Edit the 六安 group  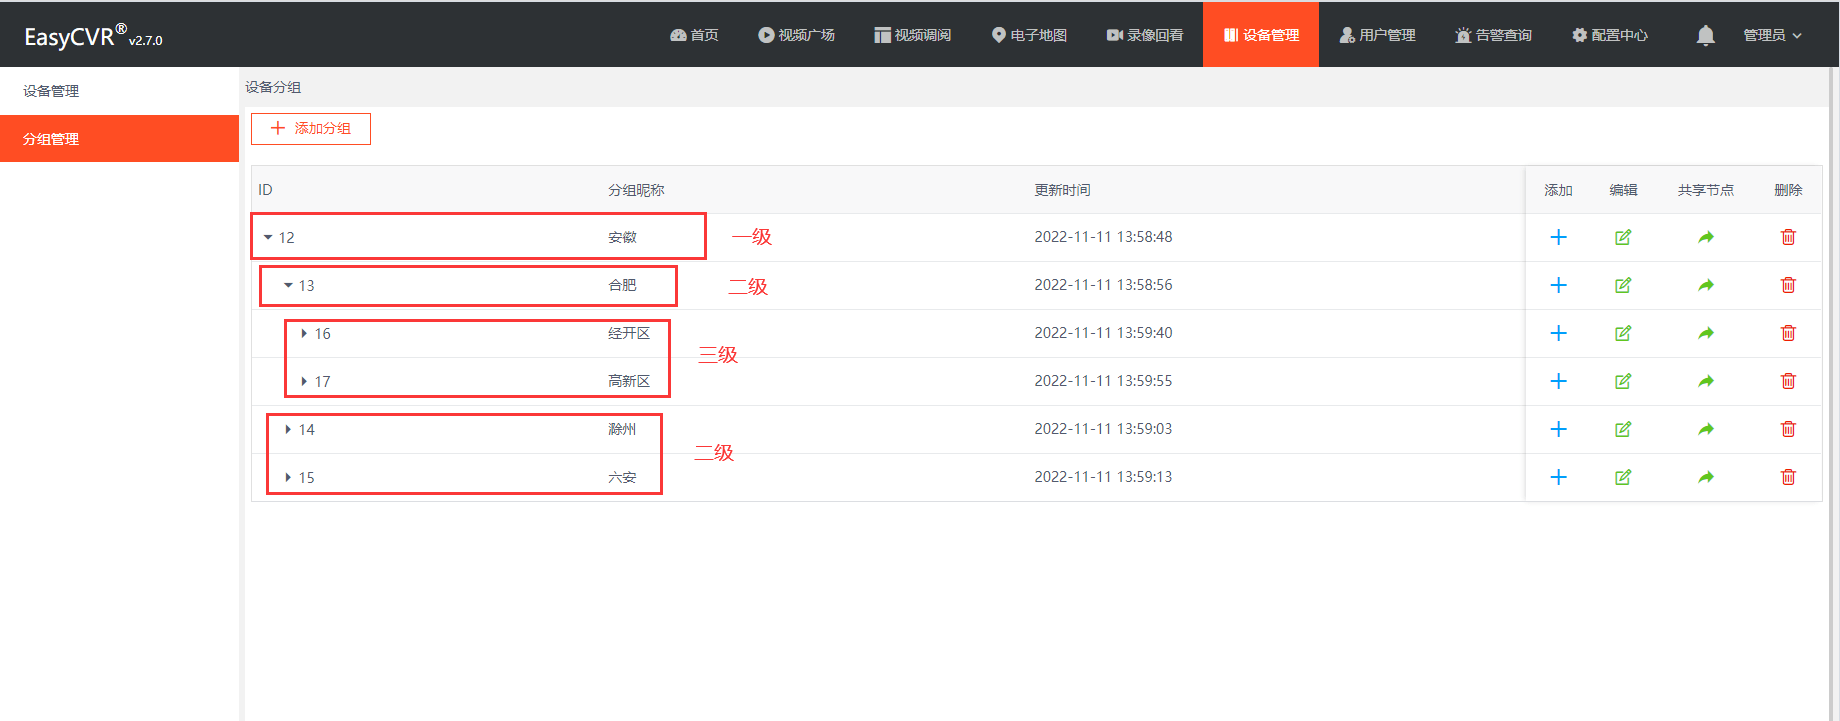point(1623,477)
